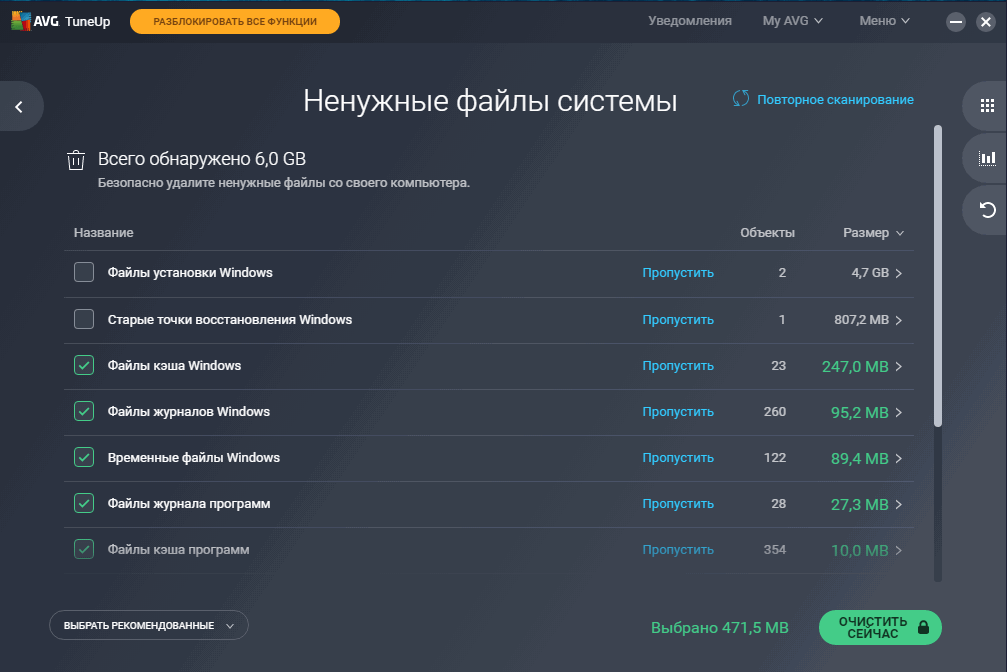The image size is (1007, 672).
Task: Expand details arrow for 95,2 MB row
Action: [898, 412]
